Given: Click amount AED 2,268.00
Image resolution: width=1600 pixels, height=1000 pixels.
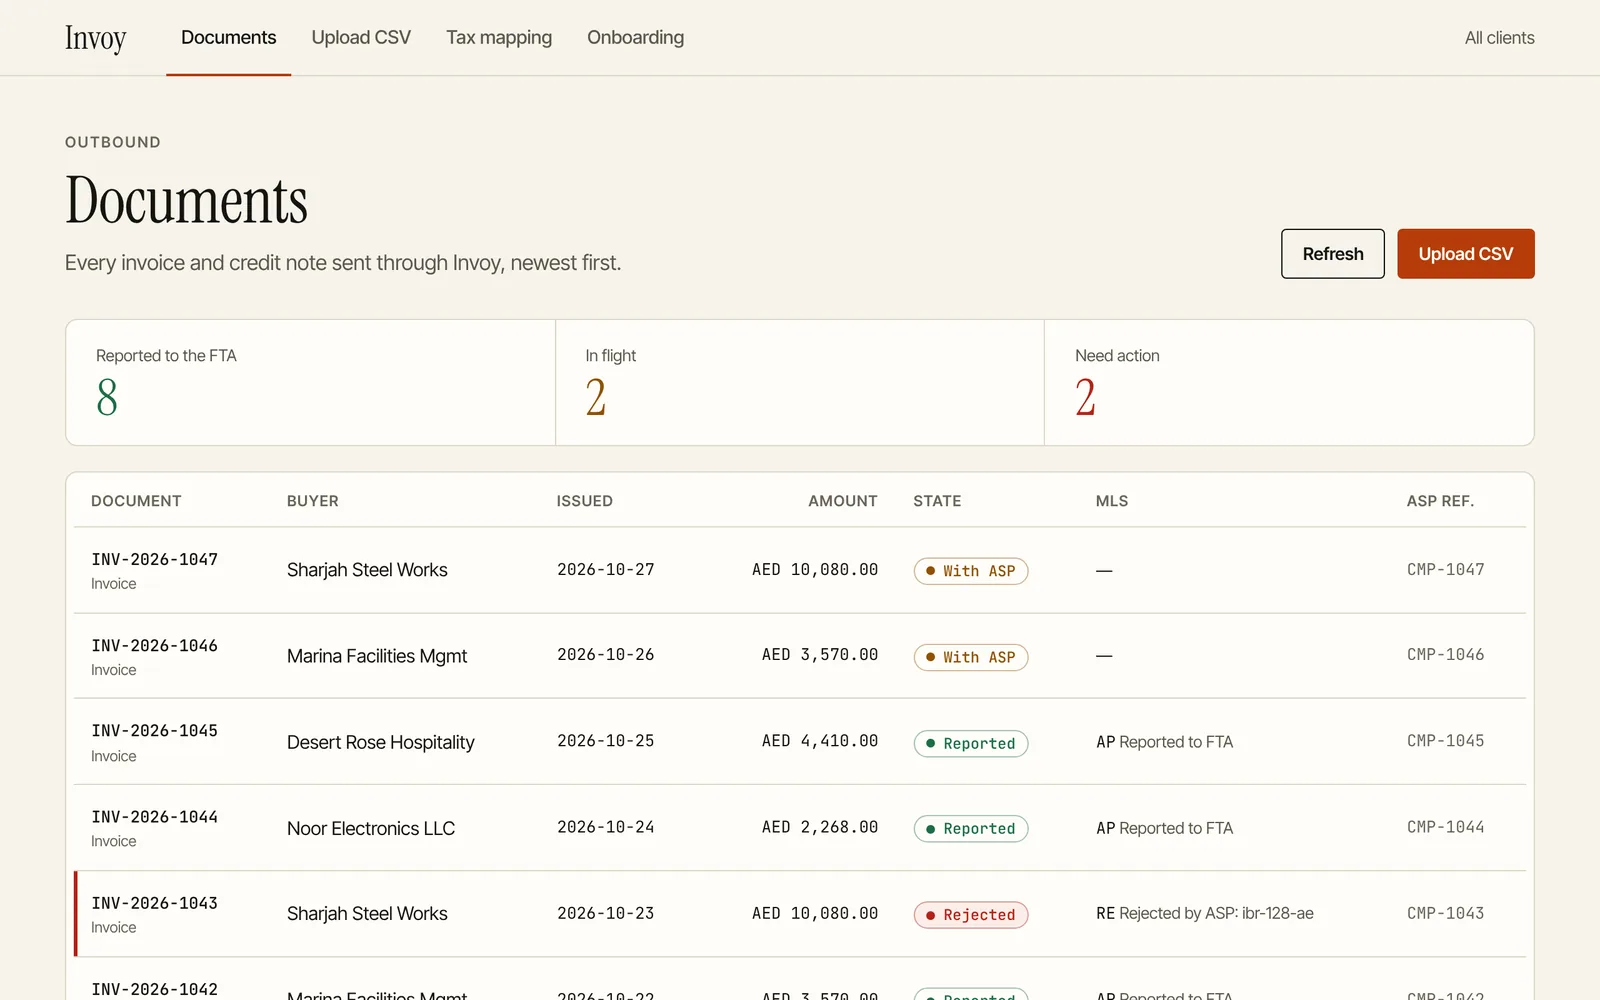Looking at the screenshot, I should 820,827.
